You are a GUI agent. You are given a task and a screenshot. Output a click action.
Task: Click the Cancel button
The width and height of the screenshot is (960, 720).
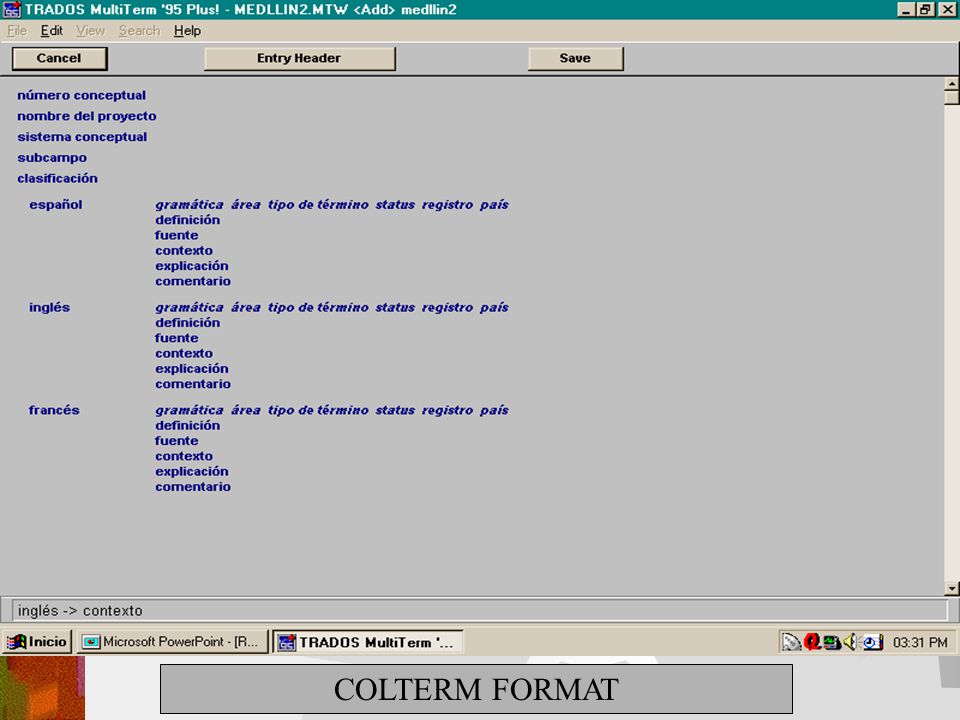(x=59, y=59)
